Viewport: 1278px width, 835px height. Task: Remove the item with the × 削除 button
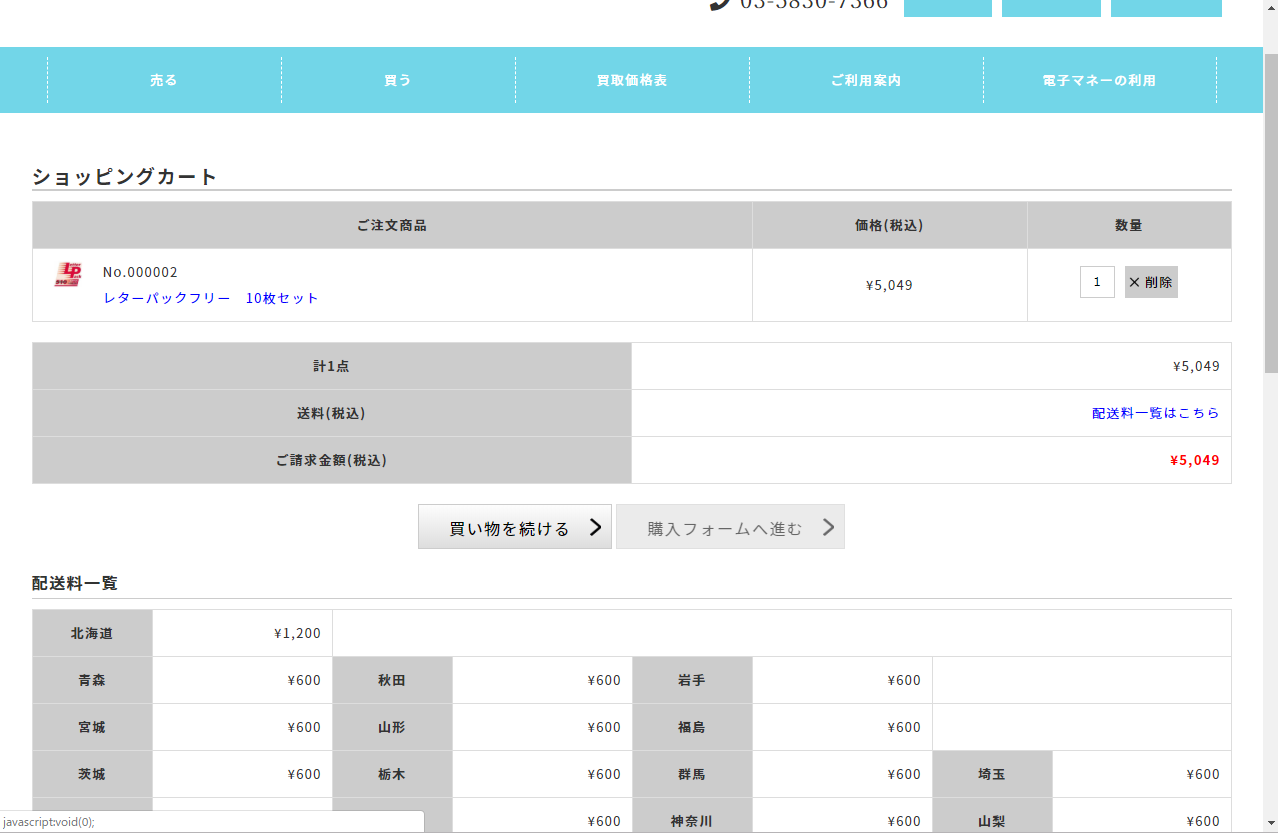point(1151,282)
